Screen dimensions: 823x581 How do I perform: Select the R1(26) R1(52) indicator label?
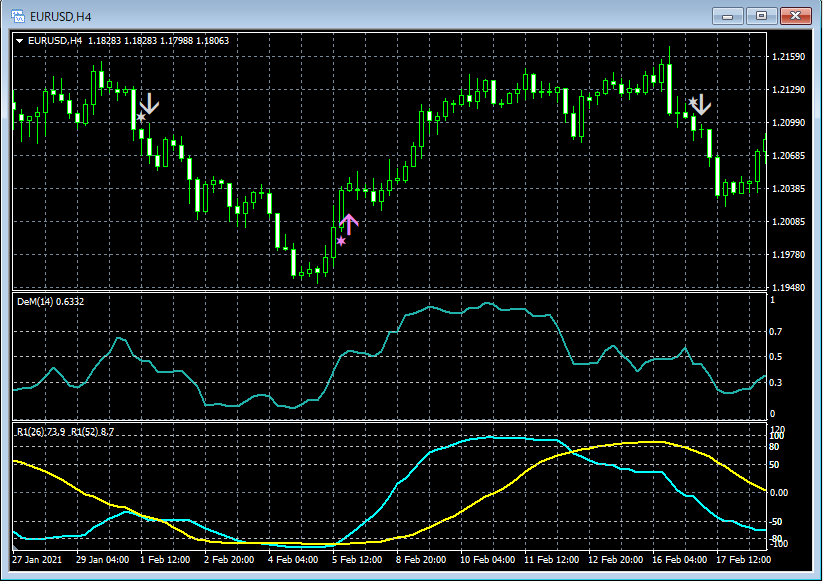(x=66, y=431)
